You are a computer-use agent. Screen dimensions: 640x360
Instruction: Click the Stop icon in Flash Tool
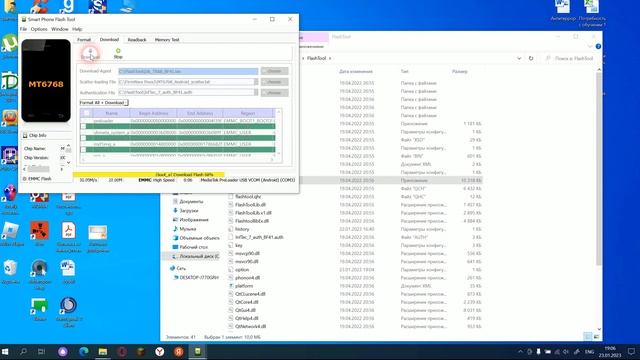coord(118,51)
